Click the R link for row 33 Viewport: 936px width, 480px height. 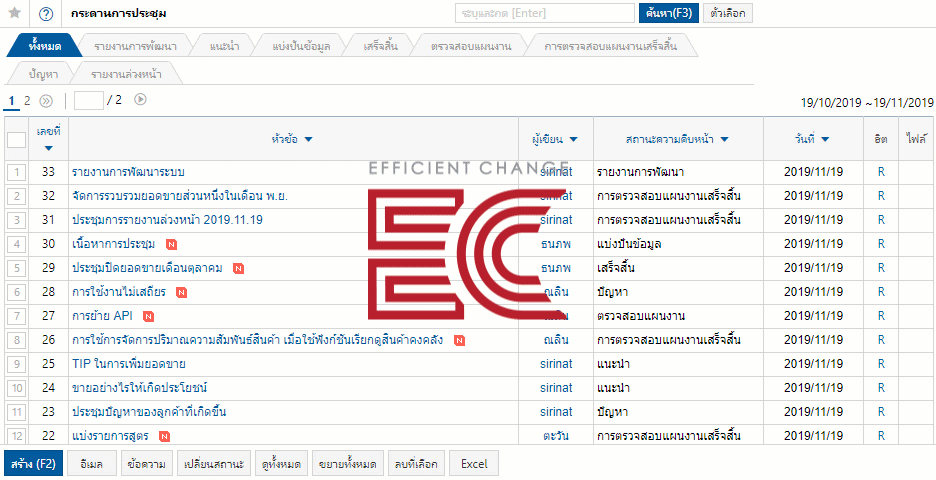[x=881, y=172]
